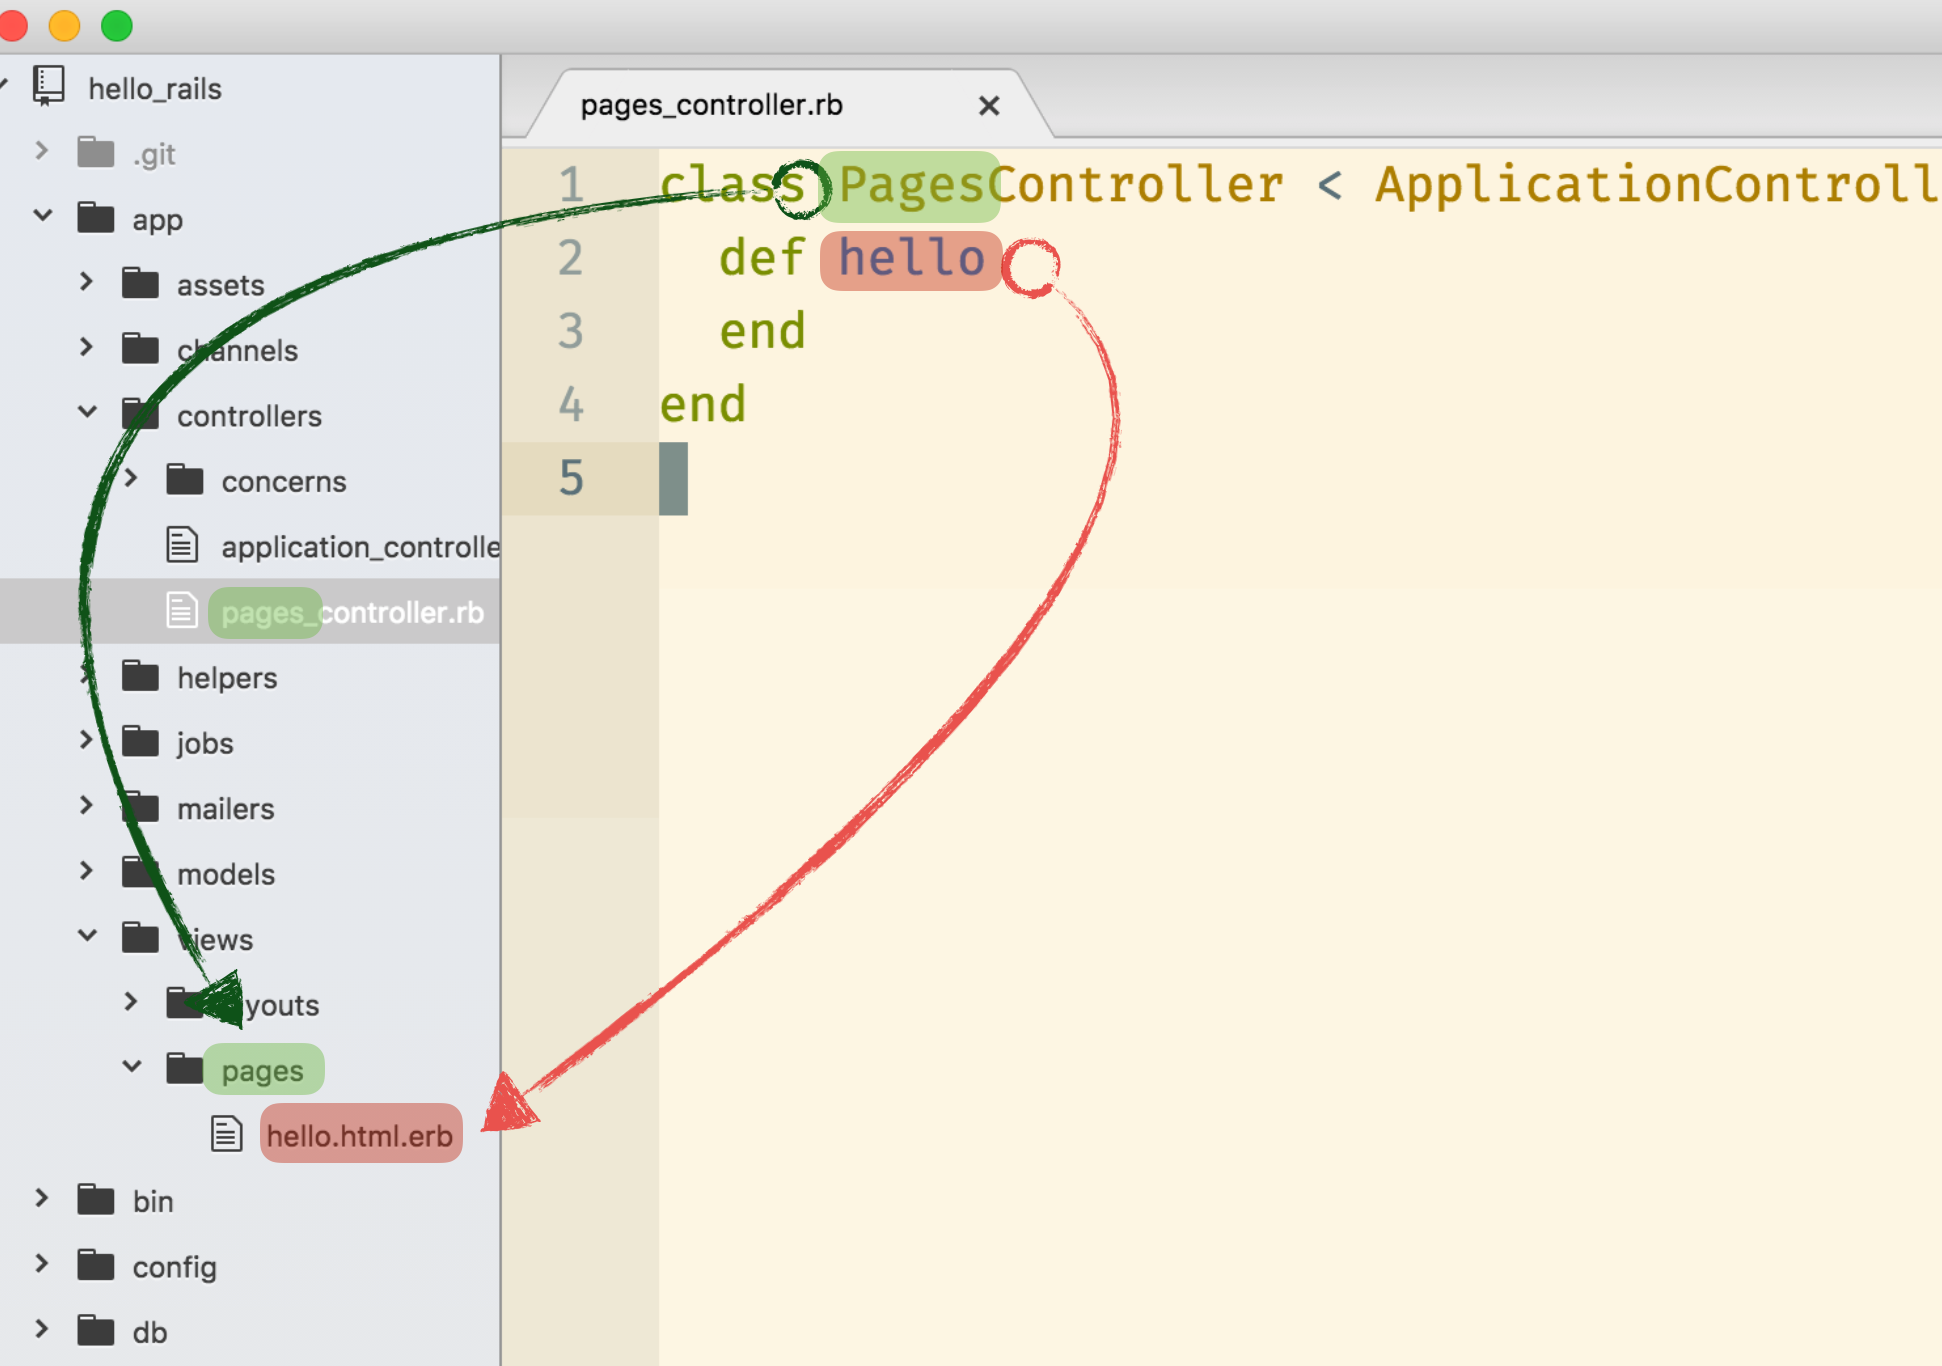Expand the mailers folder chevron

(87, 805)
